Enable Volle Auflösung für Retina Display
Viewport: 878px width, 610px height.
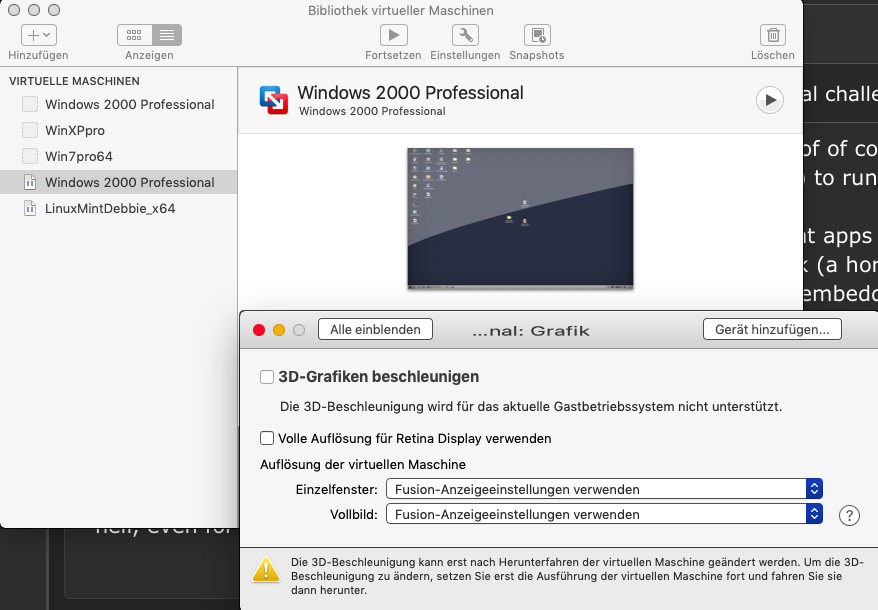point(267,438)
